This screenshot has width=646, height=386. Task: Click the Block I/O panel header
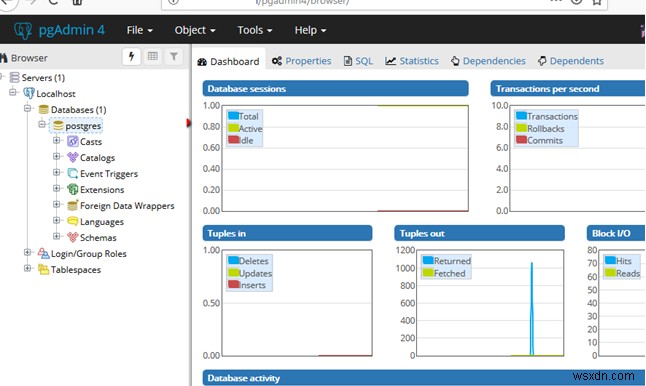pyautogui.click(x=616, y=233)
